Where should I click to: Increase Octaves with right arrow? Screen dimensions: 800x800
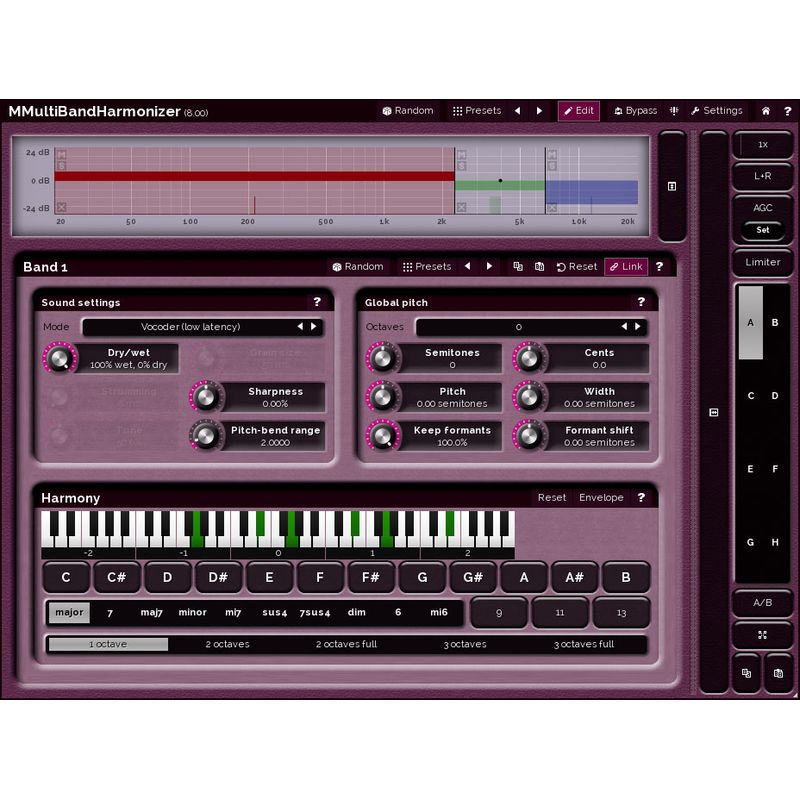pyautogui.click(x=638, y=327)
